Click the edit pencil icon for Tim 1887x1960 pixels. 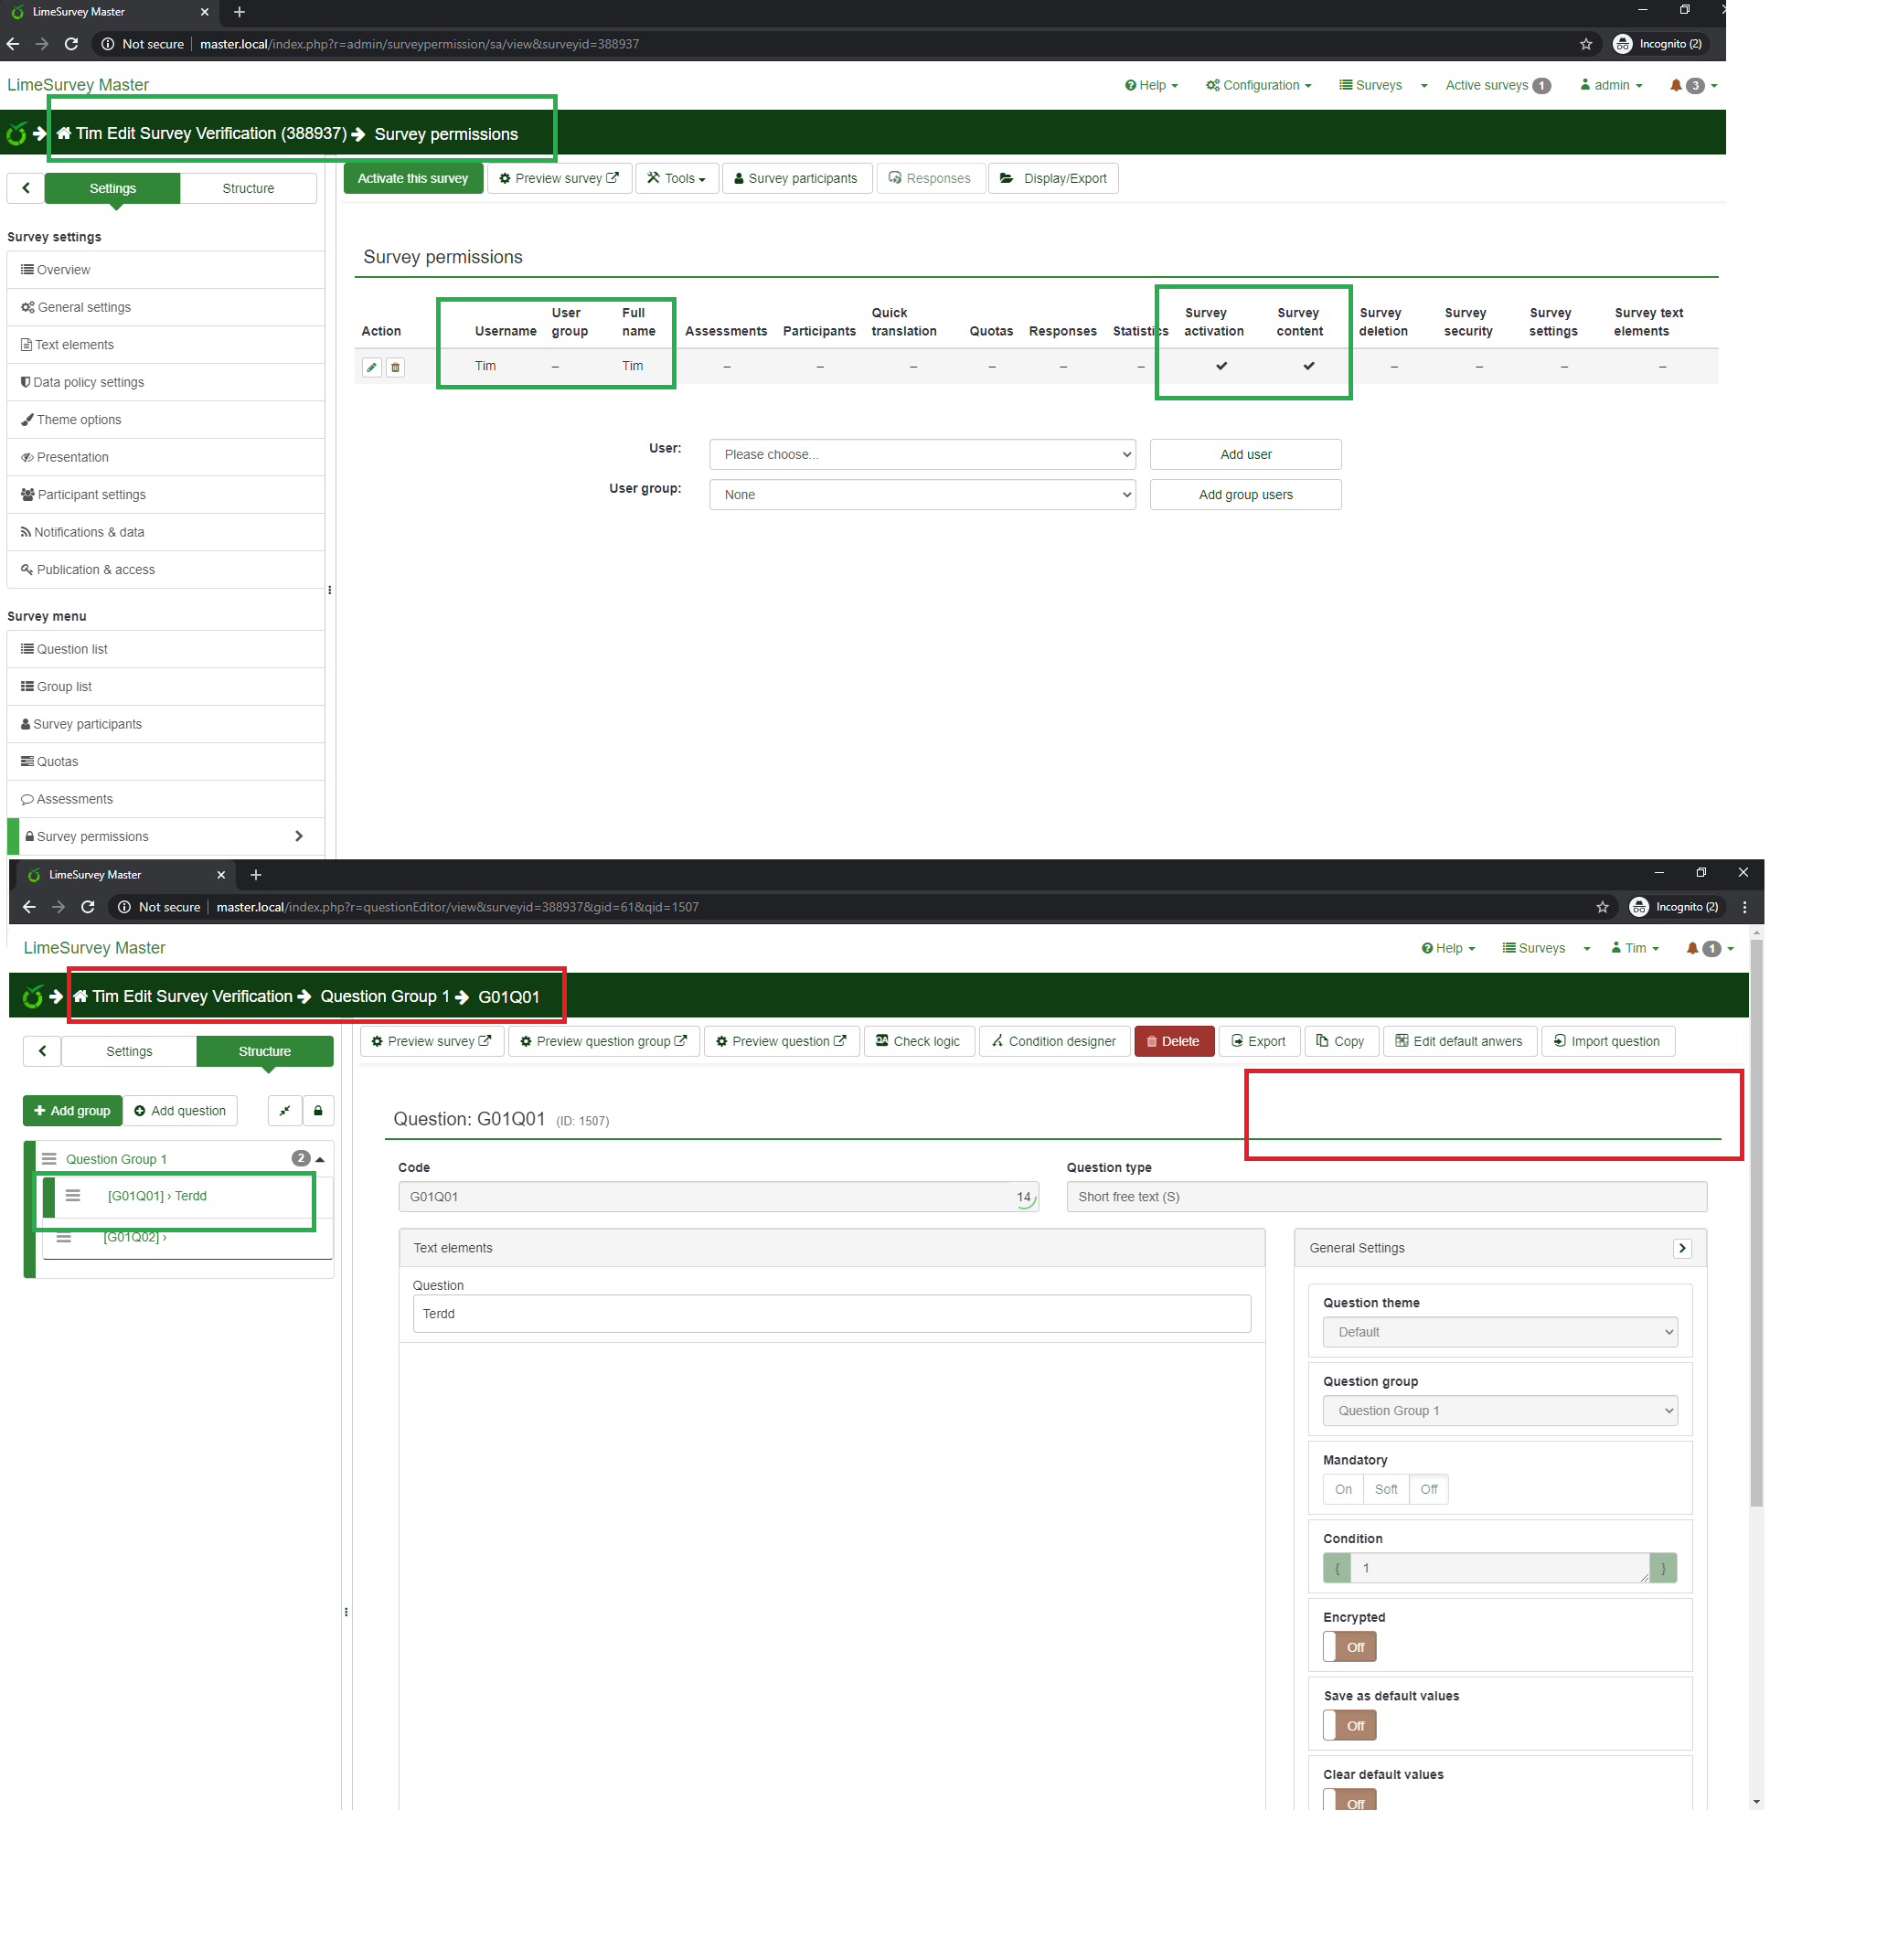tap(371, 367)
